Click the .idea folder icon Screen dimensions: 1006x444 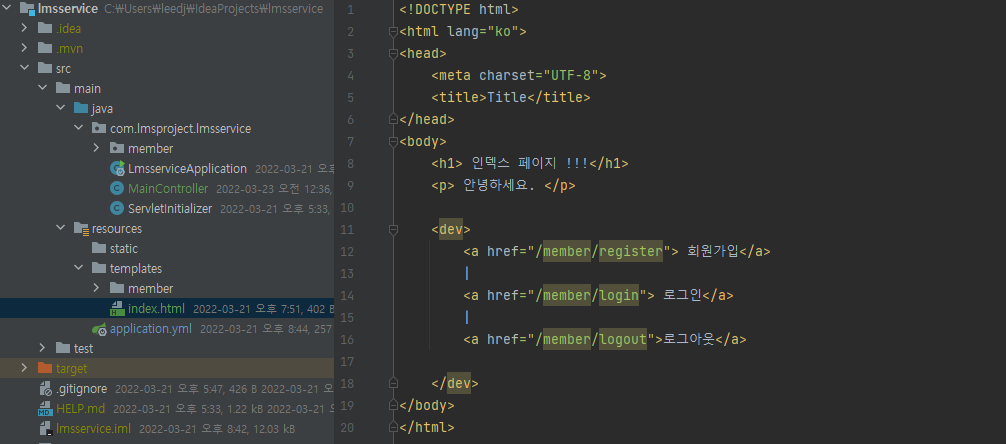pyautogui.click(x=44, y=28)
